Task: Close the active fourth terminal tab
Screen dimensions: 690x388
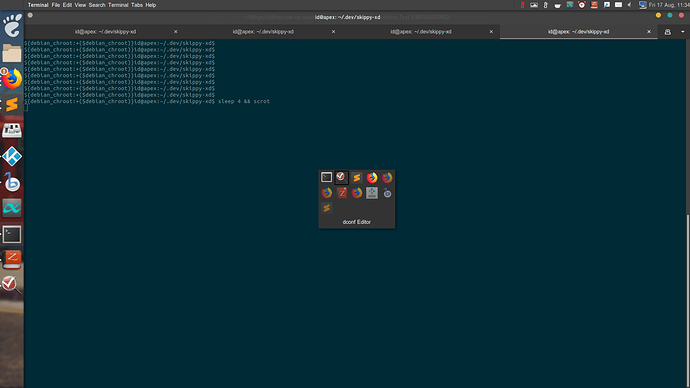Action: [x=649, y=32]
